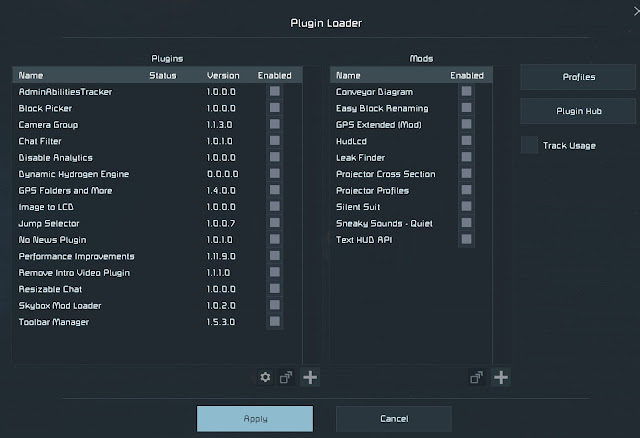Select the Camera Group row name

pos(48,125)
